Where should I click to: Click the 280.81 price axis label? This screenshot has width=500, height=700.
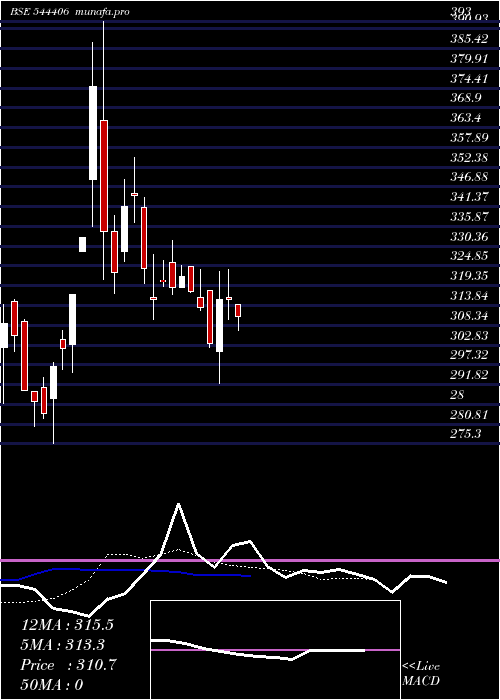pyautogui.click(x=469, y=415)
